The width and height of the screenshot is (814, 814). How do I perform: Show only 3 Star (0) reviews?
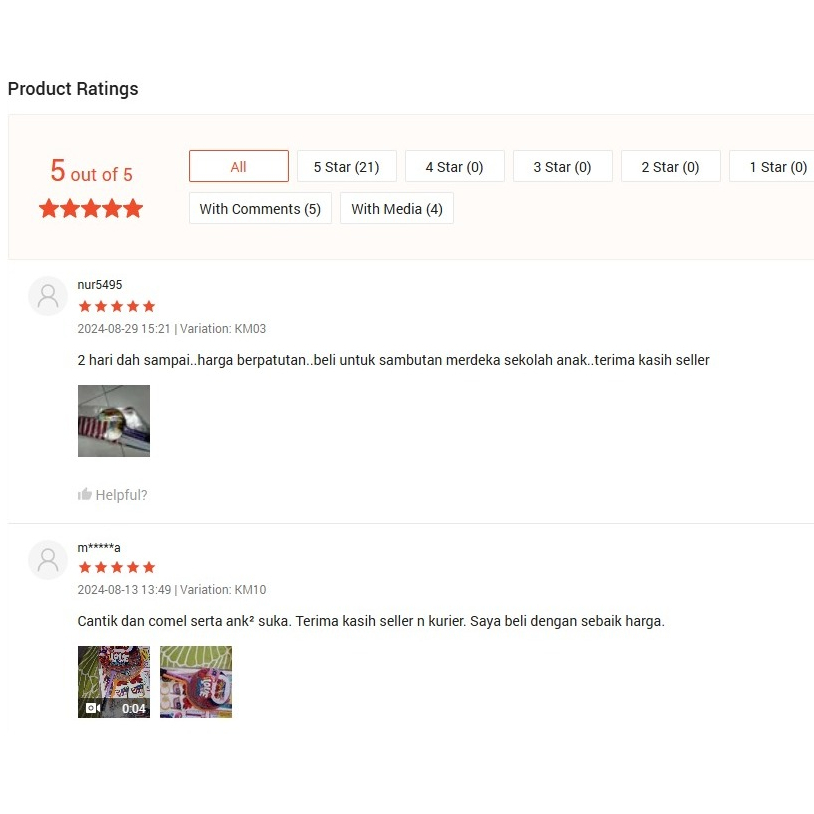click(x=562, y=167)
